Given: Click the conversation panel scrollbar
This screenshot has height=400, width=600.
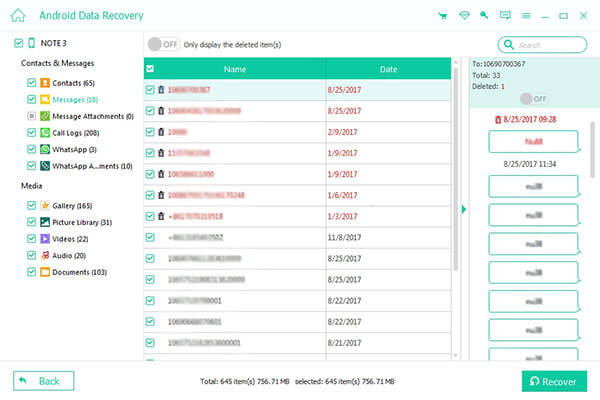Looking at the screenshot, I should (x=593, y=149).
